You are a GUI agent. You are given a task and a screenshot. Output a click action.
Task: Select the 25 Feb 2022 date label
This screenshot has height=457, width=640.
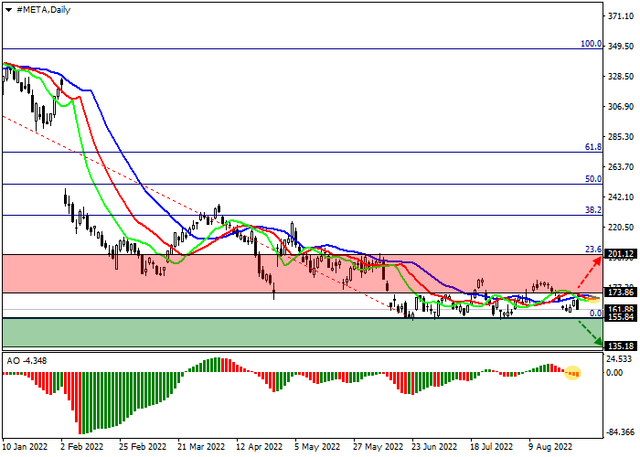coord(143,447)
